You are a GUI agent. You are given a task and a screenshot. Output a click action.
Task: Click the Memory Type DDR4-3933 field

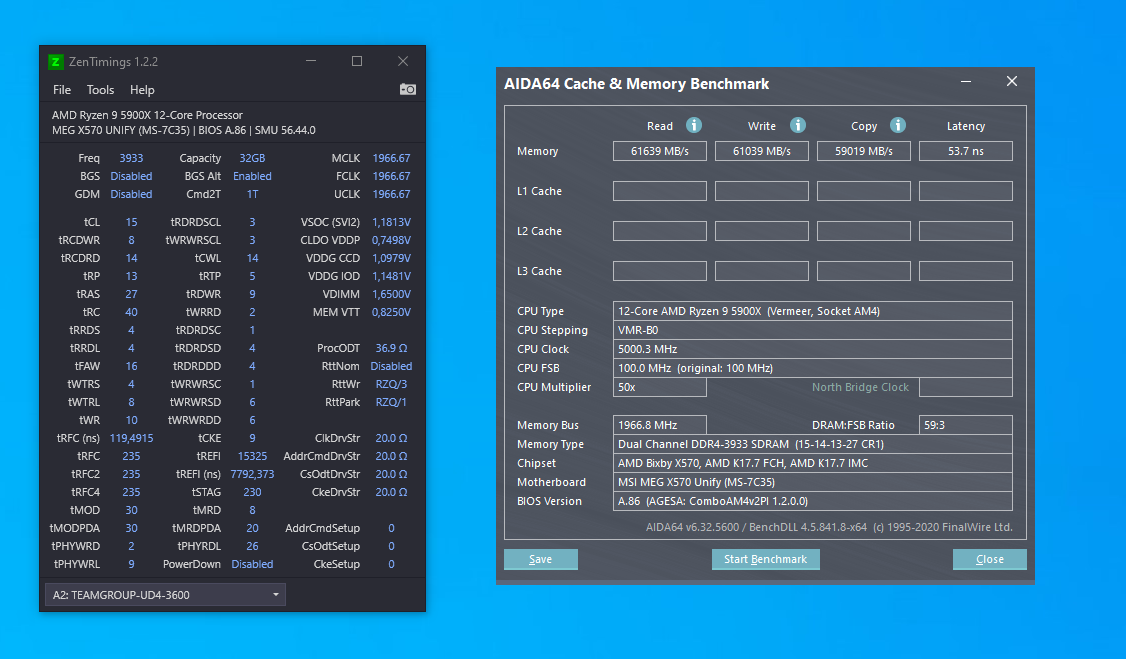pyautogui.click(x=813, y=444)
